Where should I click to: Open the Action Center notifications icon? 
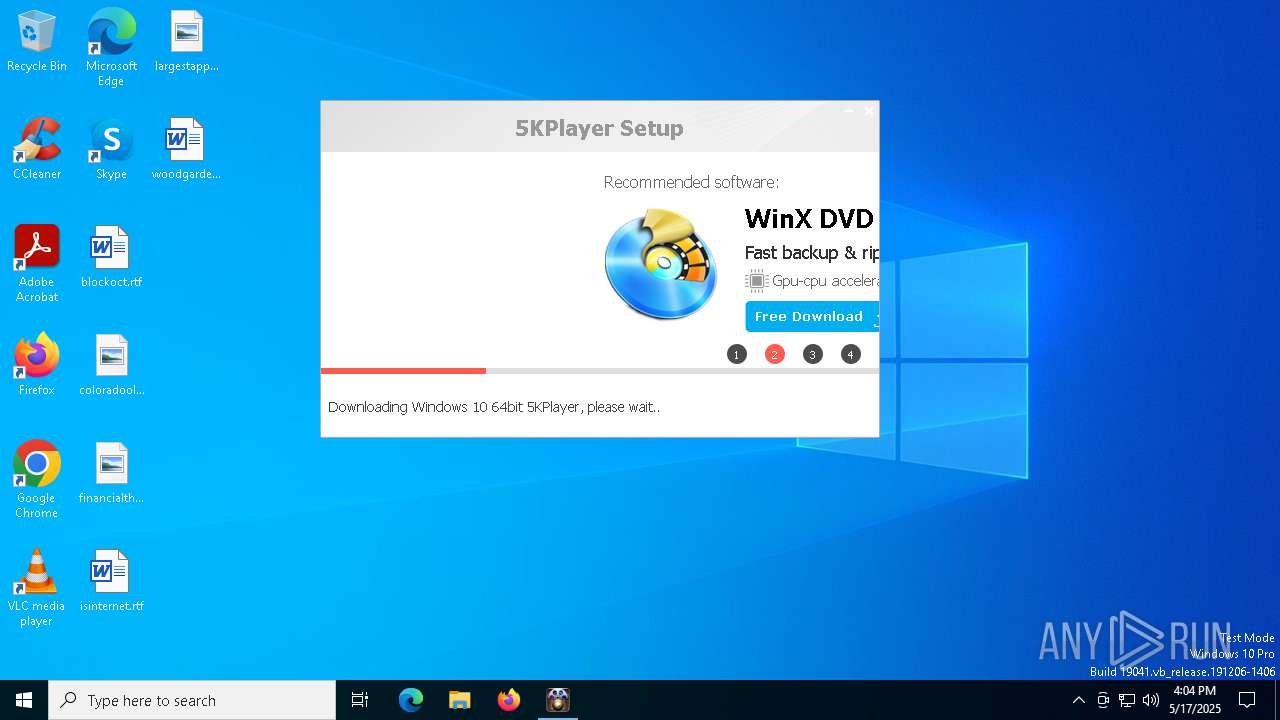point(1247,700)
